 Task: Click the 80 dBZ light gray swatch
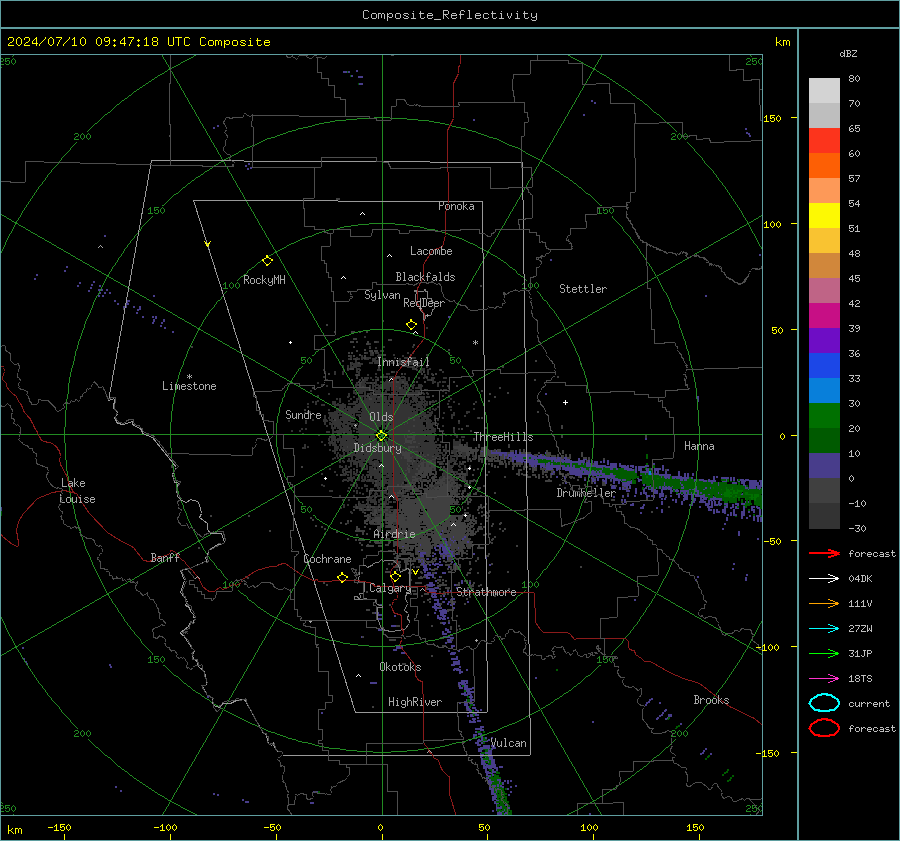(x=824, y=91)
